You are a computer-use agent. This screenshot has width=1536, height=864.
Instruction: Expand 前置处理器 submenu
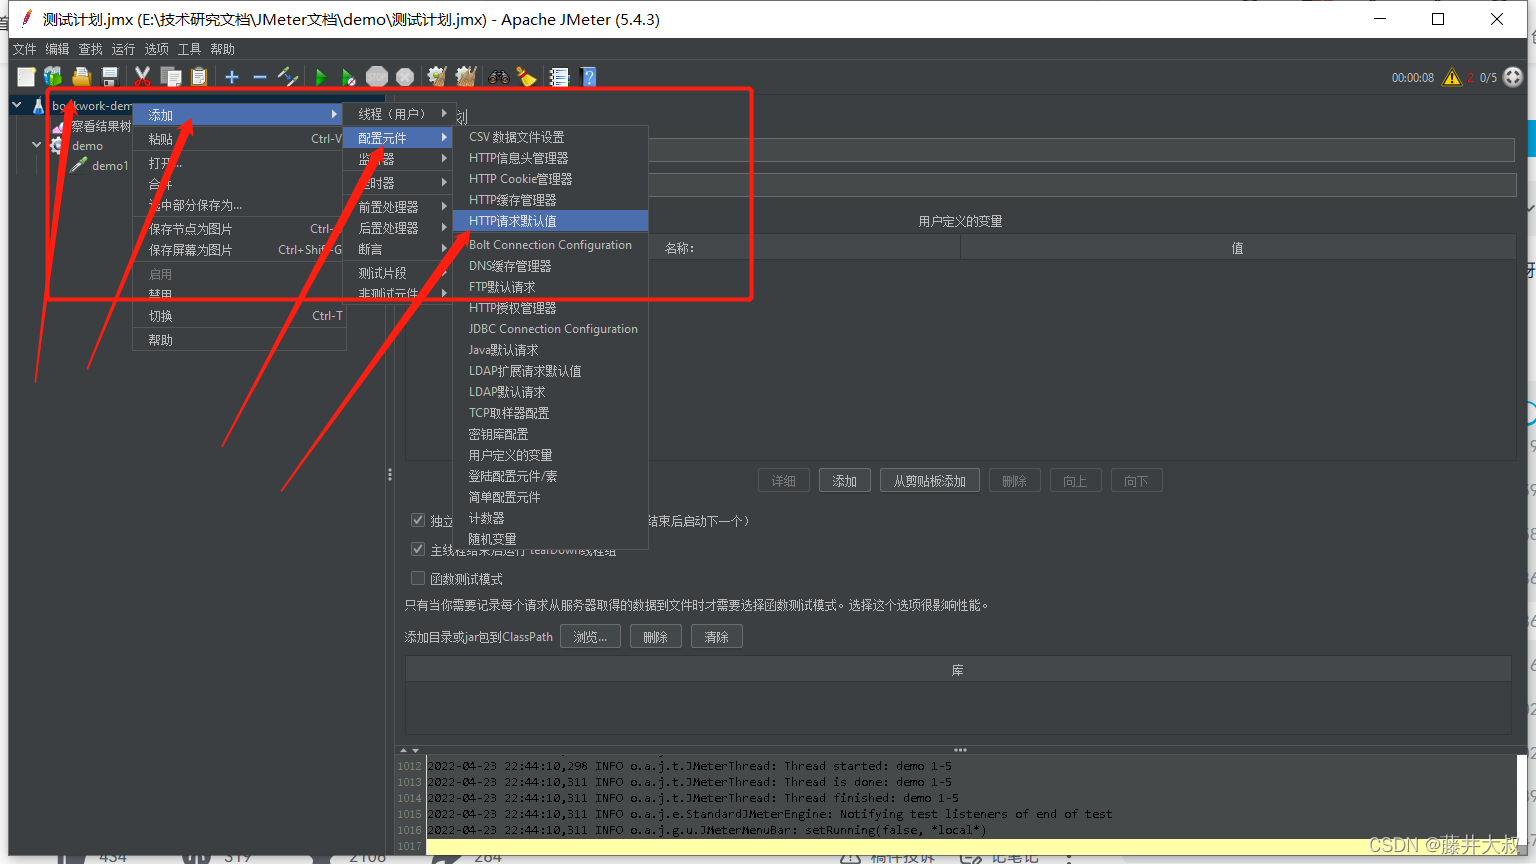coord(399,206)
